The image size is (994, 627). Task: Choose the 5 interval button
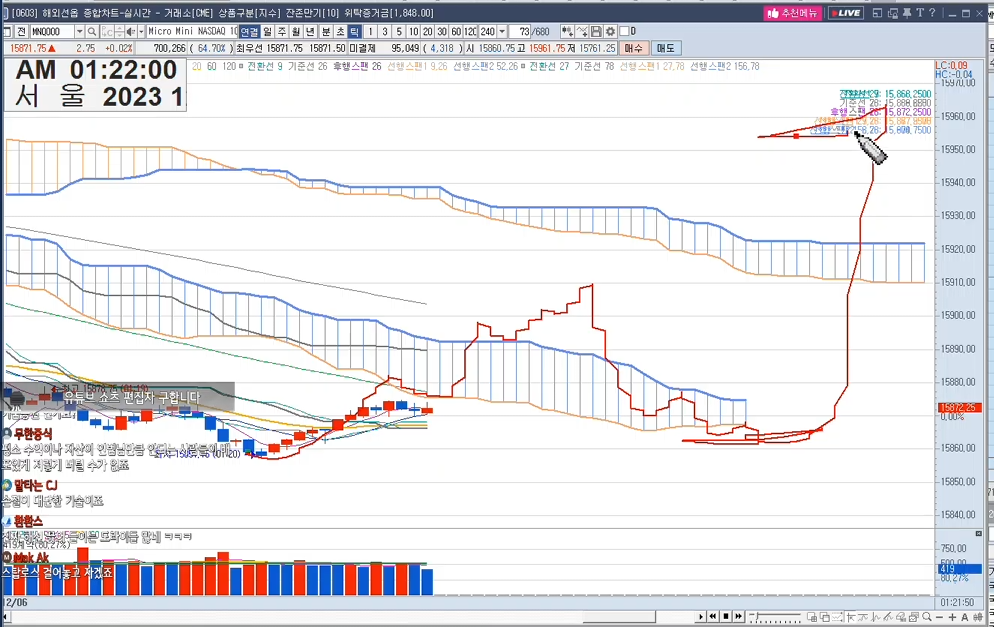point(399,32)
